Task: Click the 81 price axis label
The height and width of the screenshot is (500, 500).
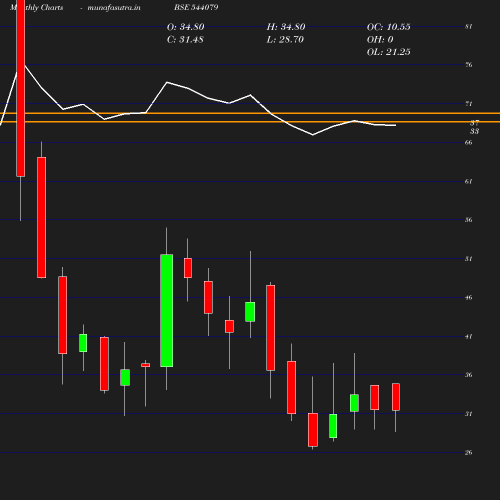Action: coord(469,27)
